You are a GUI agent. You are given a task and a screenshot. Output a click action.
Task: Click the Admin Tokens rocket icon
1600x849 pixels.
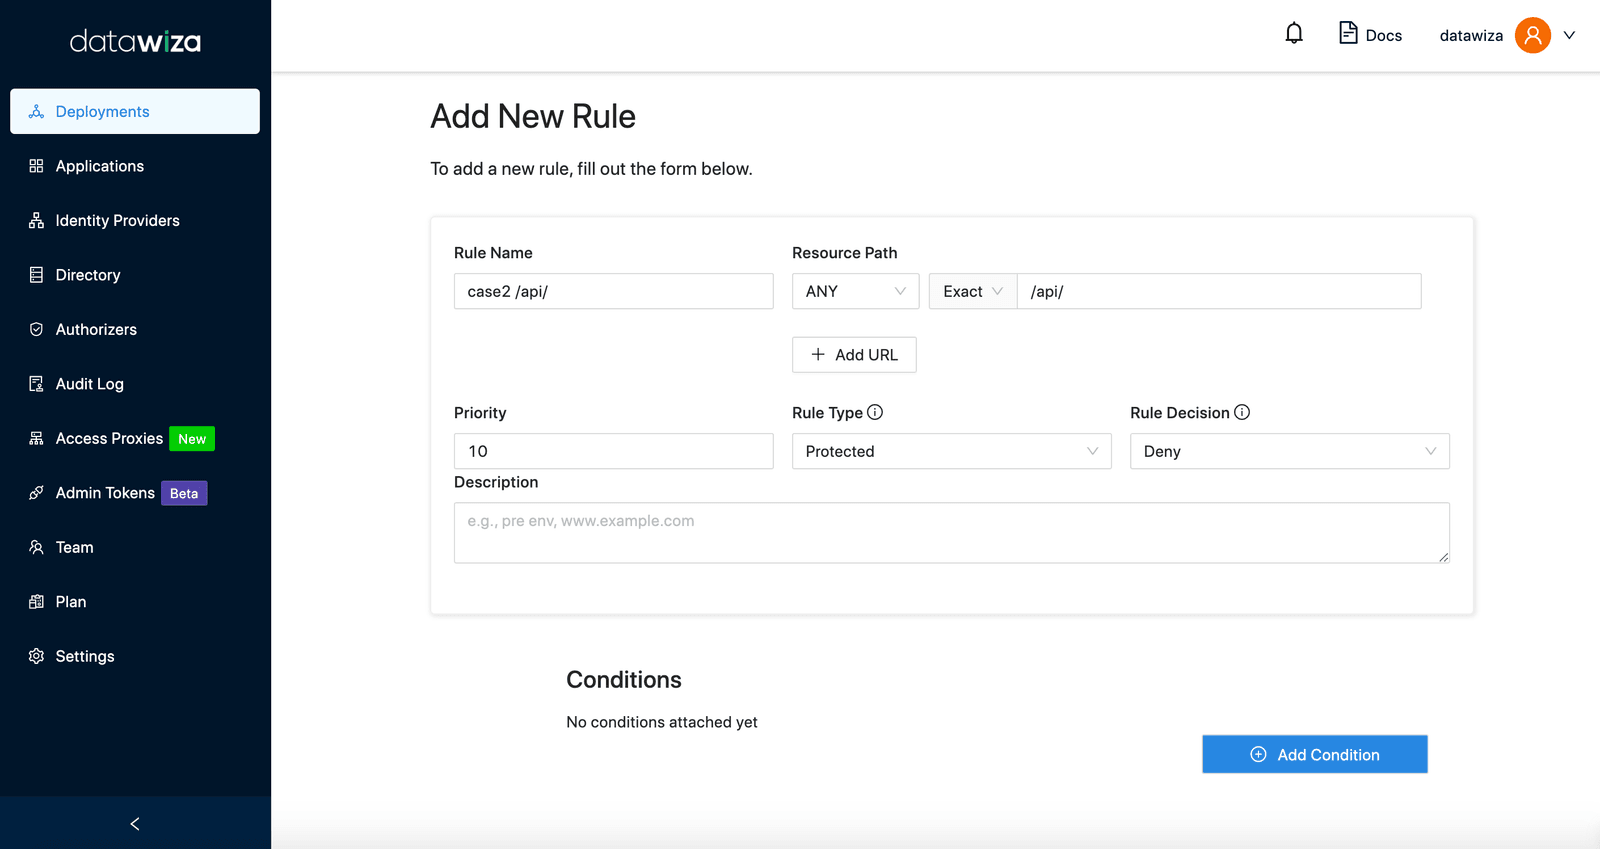click(37, 493)
